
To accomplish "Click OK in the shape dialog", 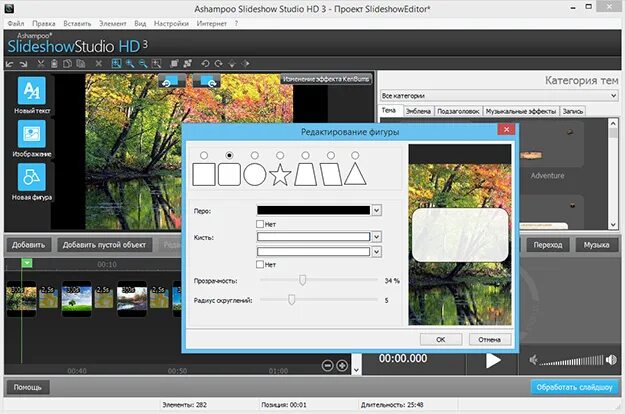I will pyautogui.click(x=441, y=339).
